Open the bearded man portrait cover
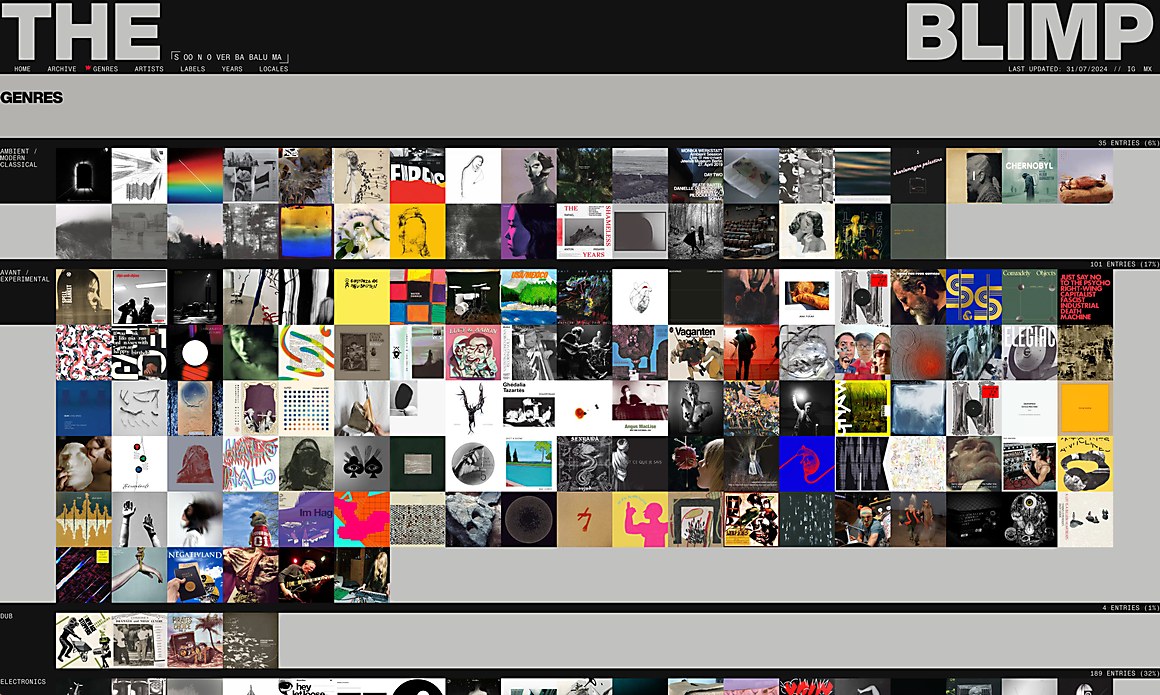The width and height of the screenshot is (1160, 695). tap(918, 297)
